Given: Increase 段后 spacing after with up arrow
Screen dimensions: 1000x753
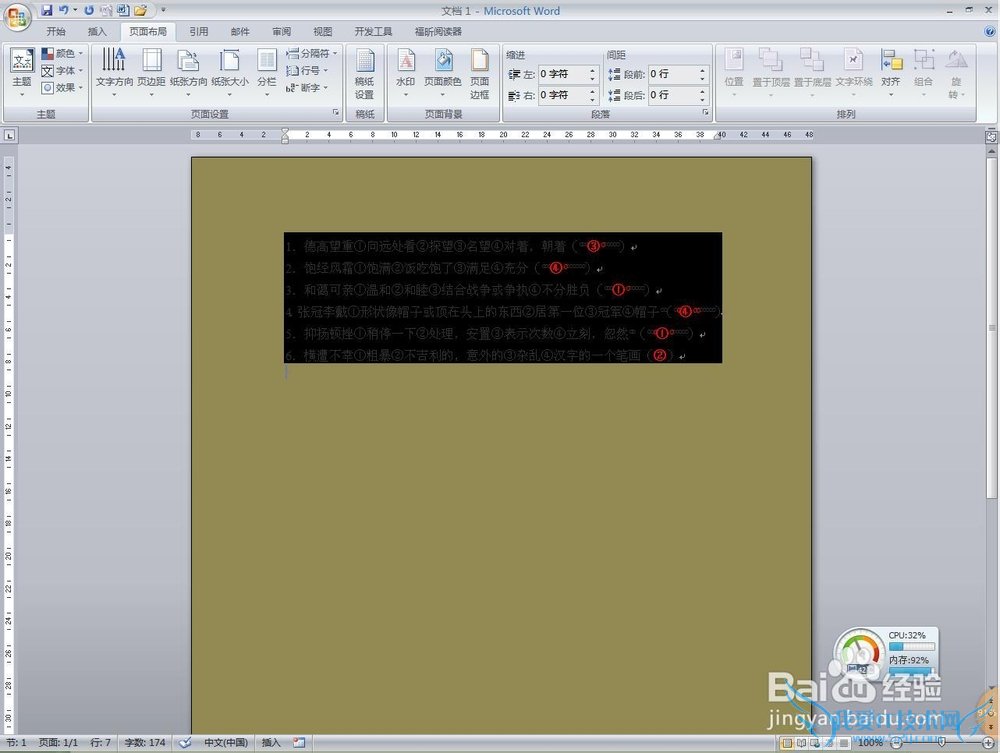Looking at the screenshot, I should click(x=702, y=91).
